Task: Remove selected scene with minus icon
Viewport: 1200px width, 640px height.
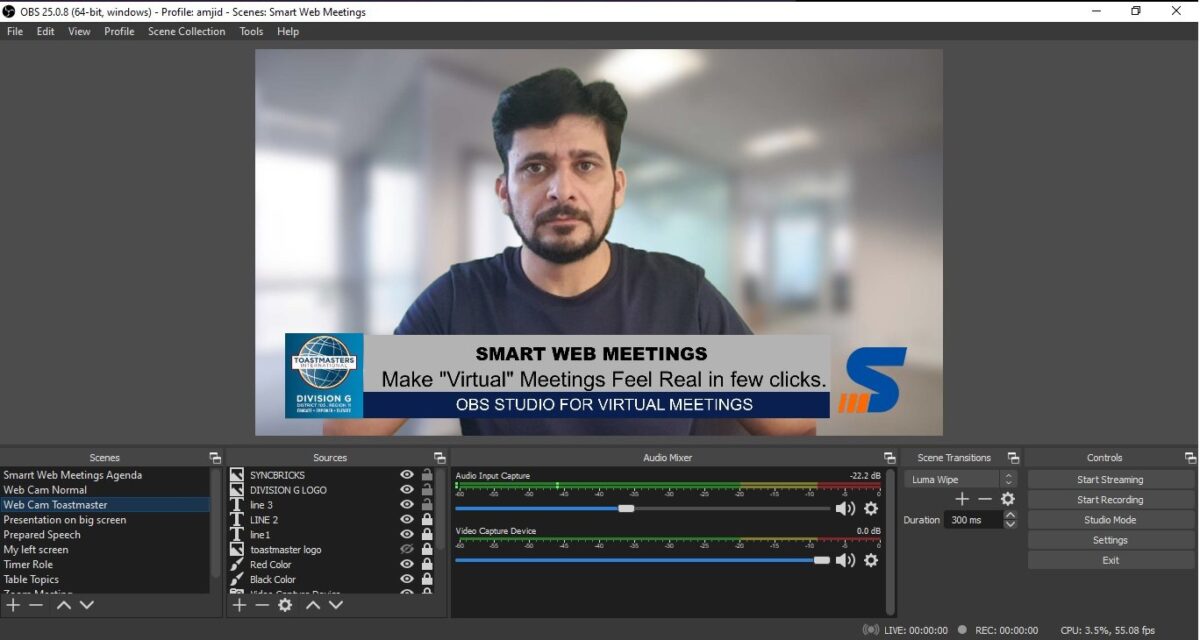Action: point(36,605)
